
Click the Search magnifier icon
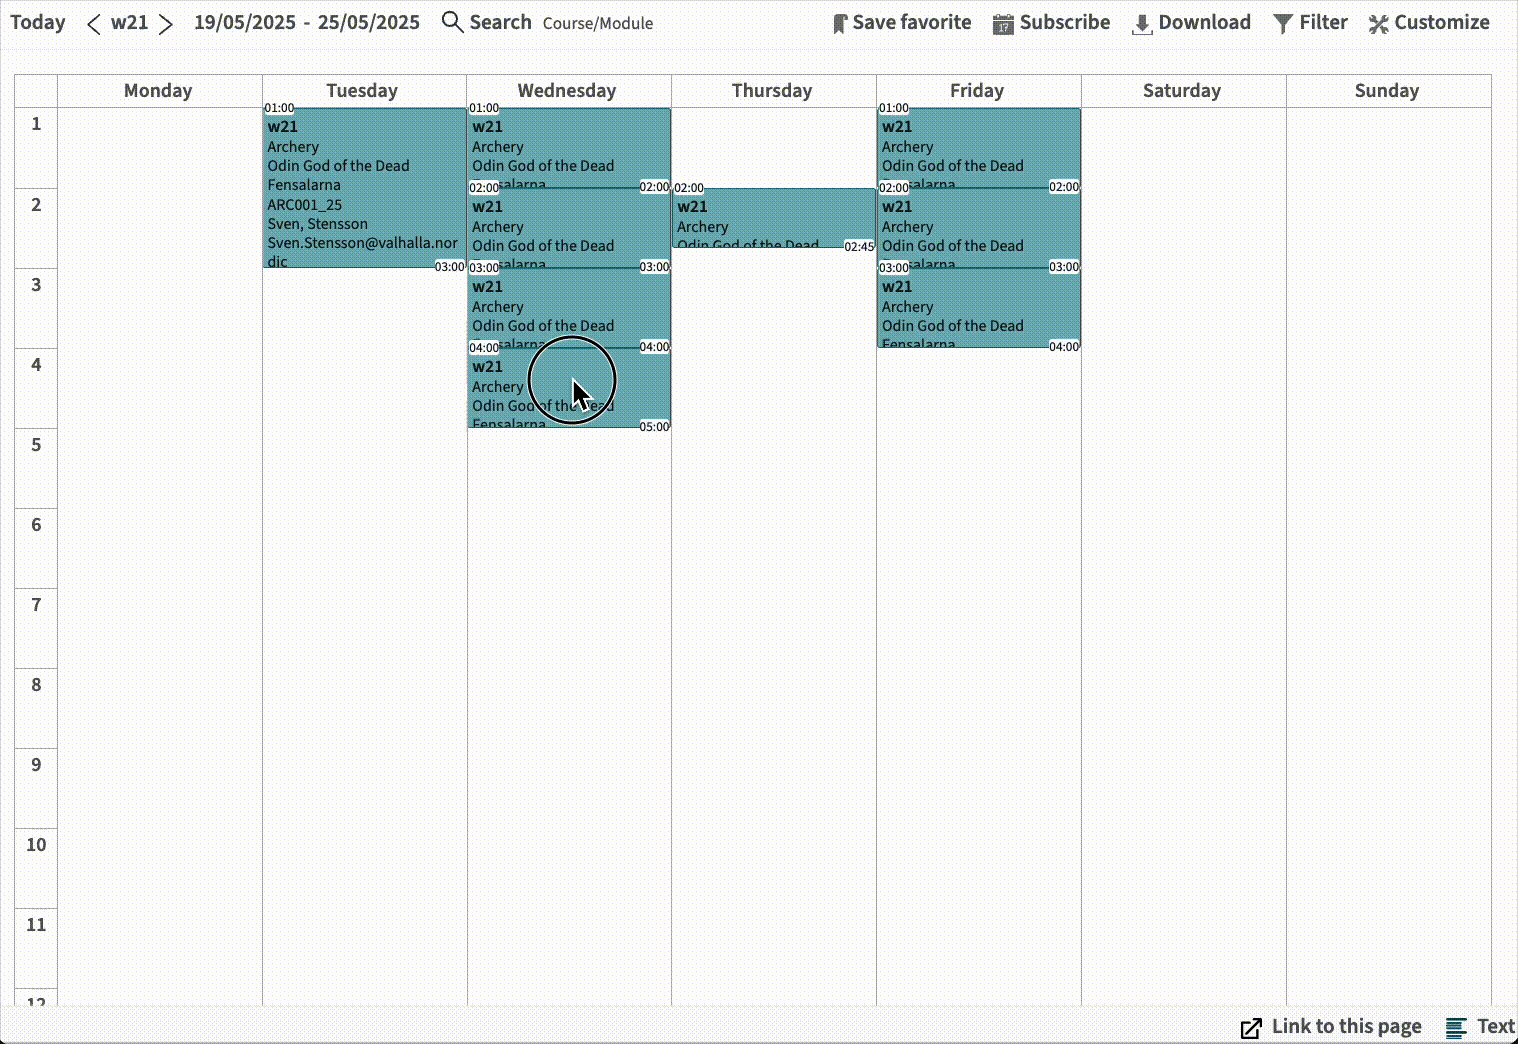452,22
